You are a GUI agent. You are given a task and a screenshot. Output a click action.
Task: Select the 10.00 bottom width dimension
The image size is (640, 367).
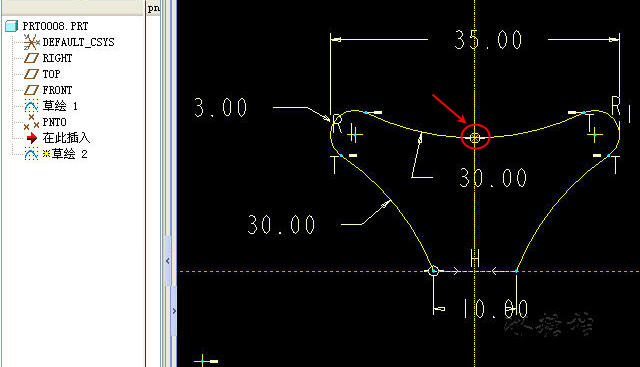pos(495,309)
